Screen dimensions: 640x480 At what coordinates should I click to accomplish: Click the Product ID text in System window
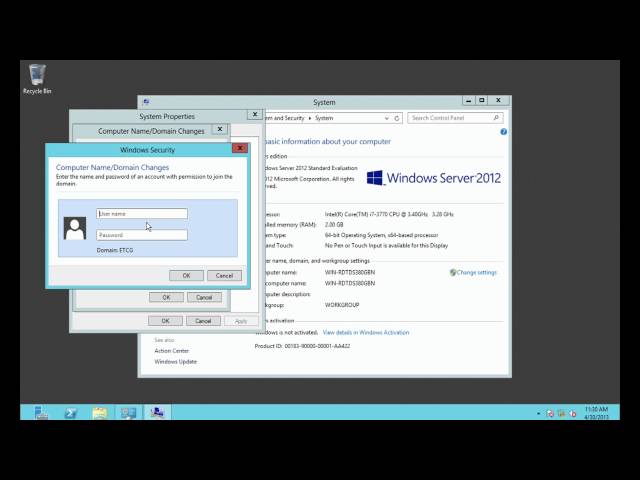pos(302,346)
